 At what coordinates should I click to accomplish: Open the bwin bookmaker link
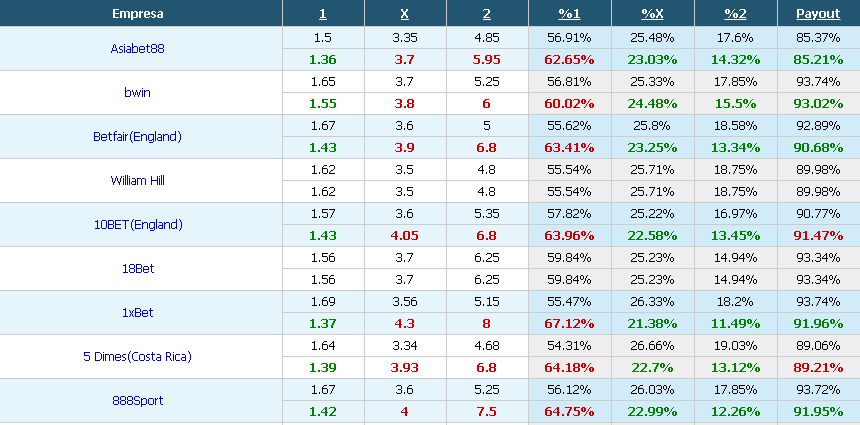[137, 92]
